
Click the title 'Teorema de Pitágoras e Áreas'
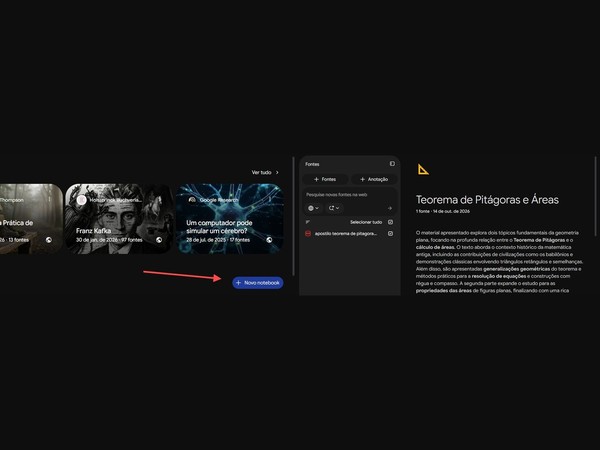[487, 200]
